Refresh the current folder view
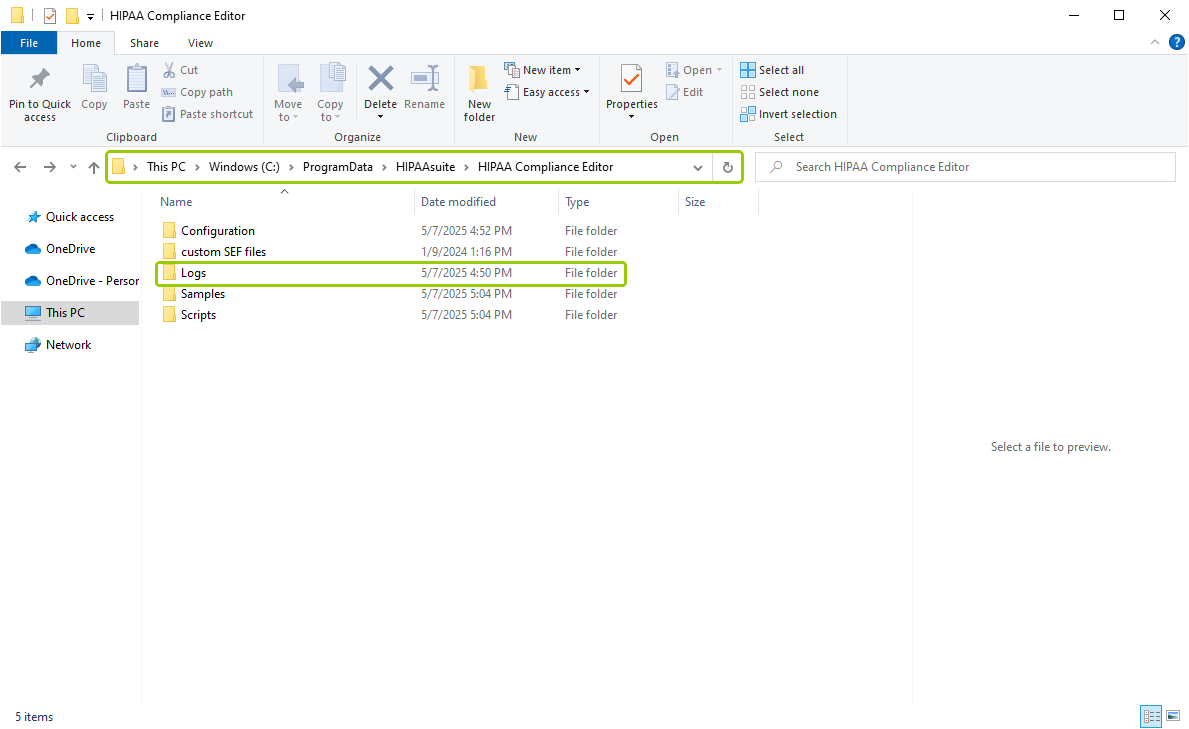The image size is (1189, 729). [727, 168]
